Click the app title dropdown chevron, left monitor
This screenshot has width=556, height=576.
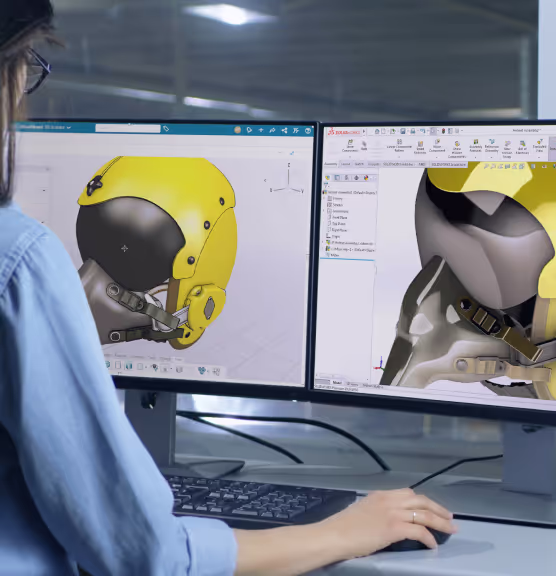tap(69, 127)
